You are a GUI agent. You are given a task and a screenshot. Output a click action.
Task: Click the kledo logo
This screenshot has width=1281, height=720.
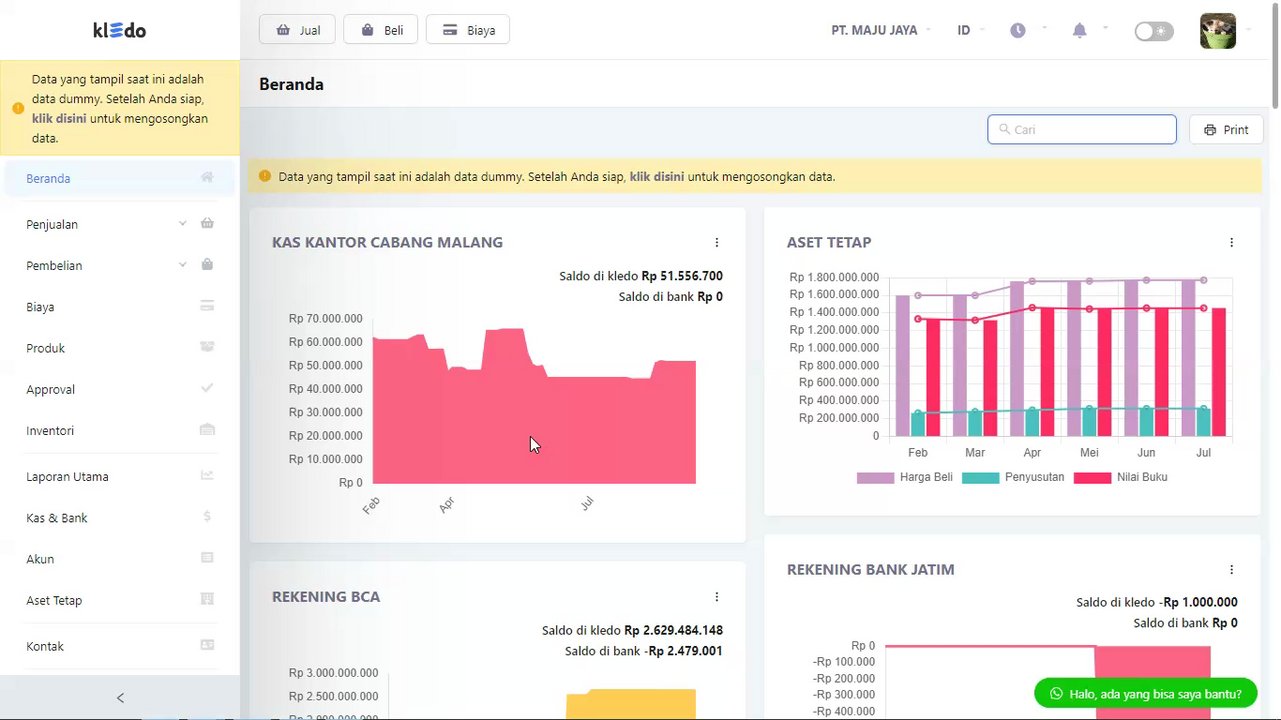[119, 30]
